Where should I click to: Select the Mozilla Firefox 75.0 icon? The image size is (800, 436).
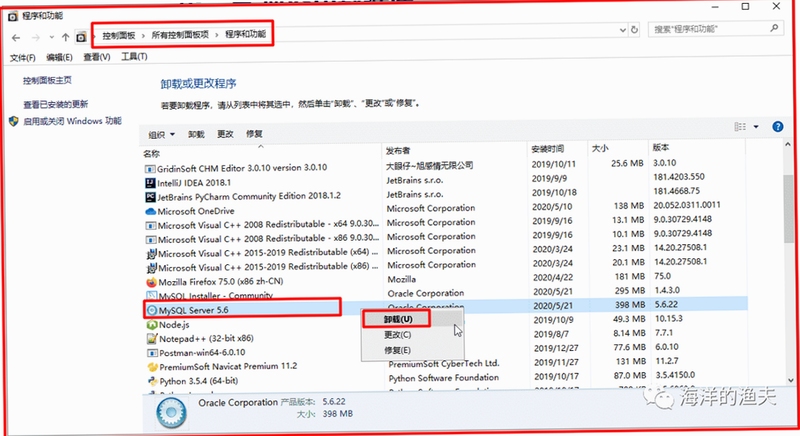tap(152, 282)
